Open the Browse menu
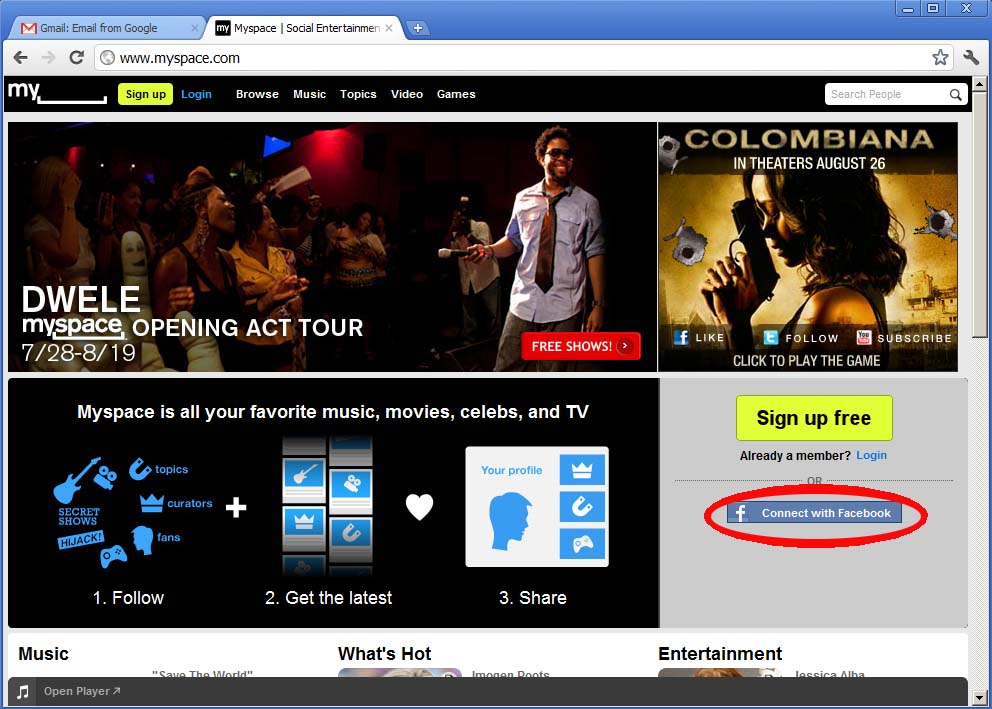Viewport: 992px width, 709px height. click(257, 94)
